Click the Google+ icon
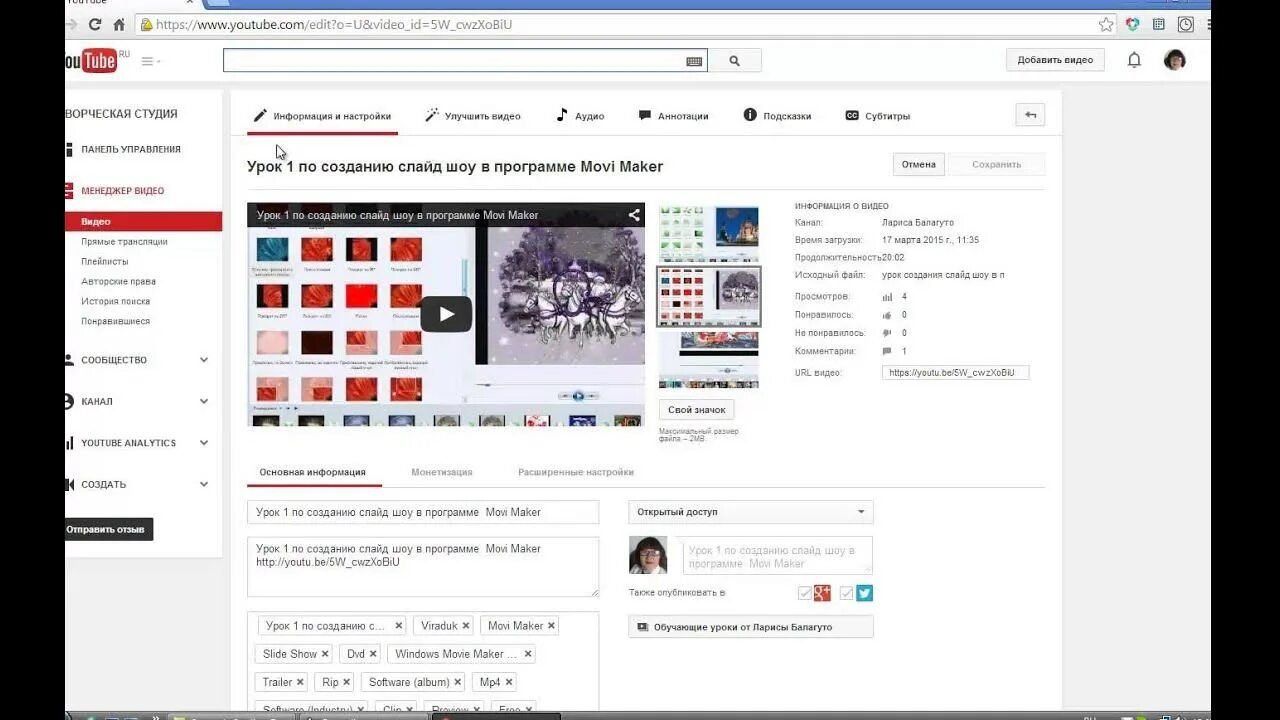The image size is (1280, 720). point(822,593)
